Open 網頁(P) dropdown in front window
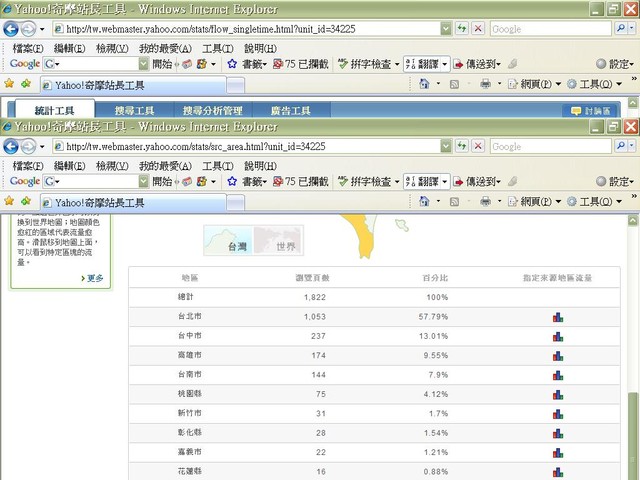 click(x=558, y=202)
